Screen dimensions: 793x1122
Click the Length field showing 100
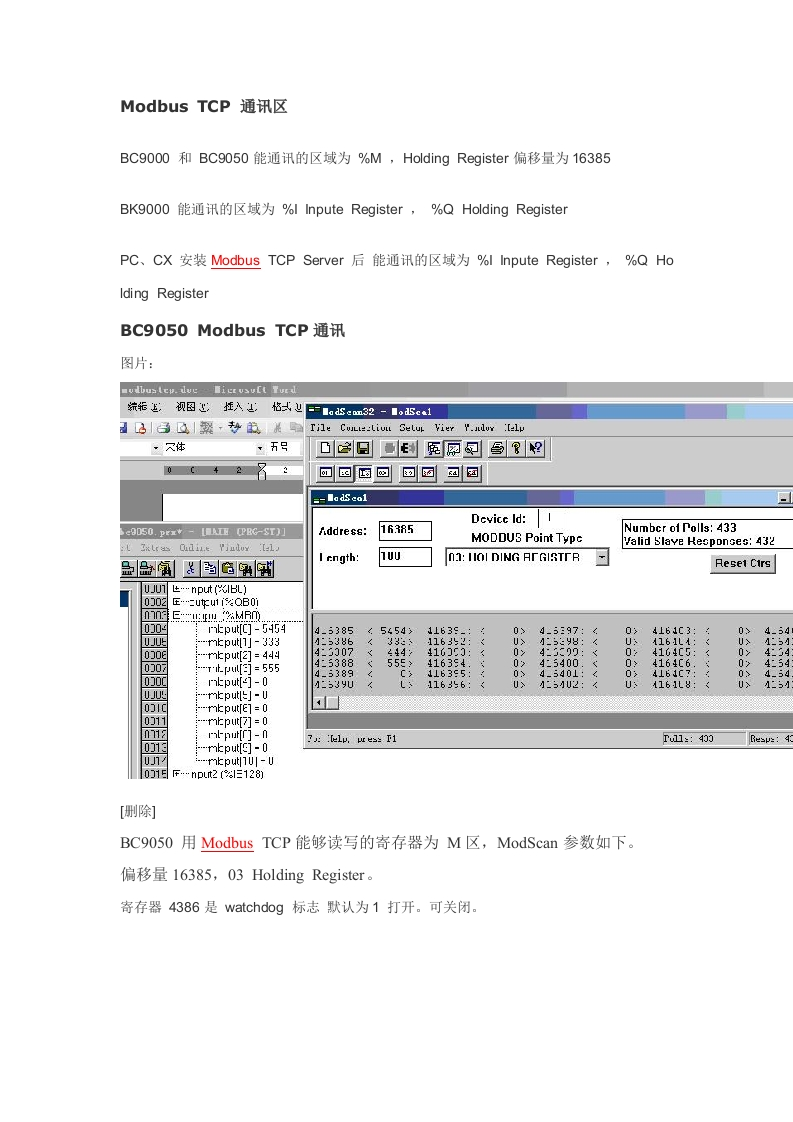405,557
